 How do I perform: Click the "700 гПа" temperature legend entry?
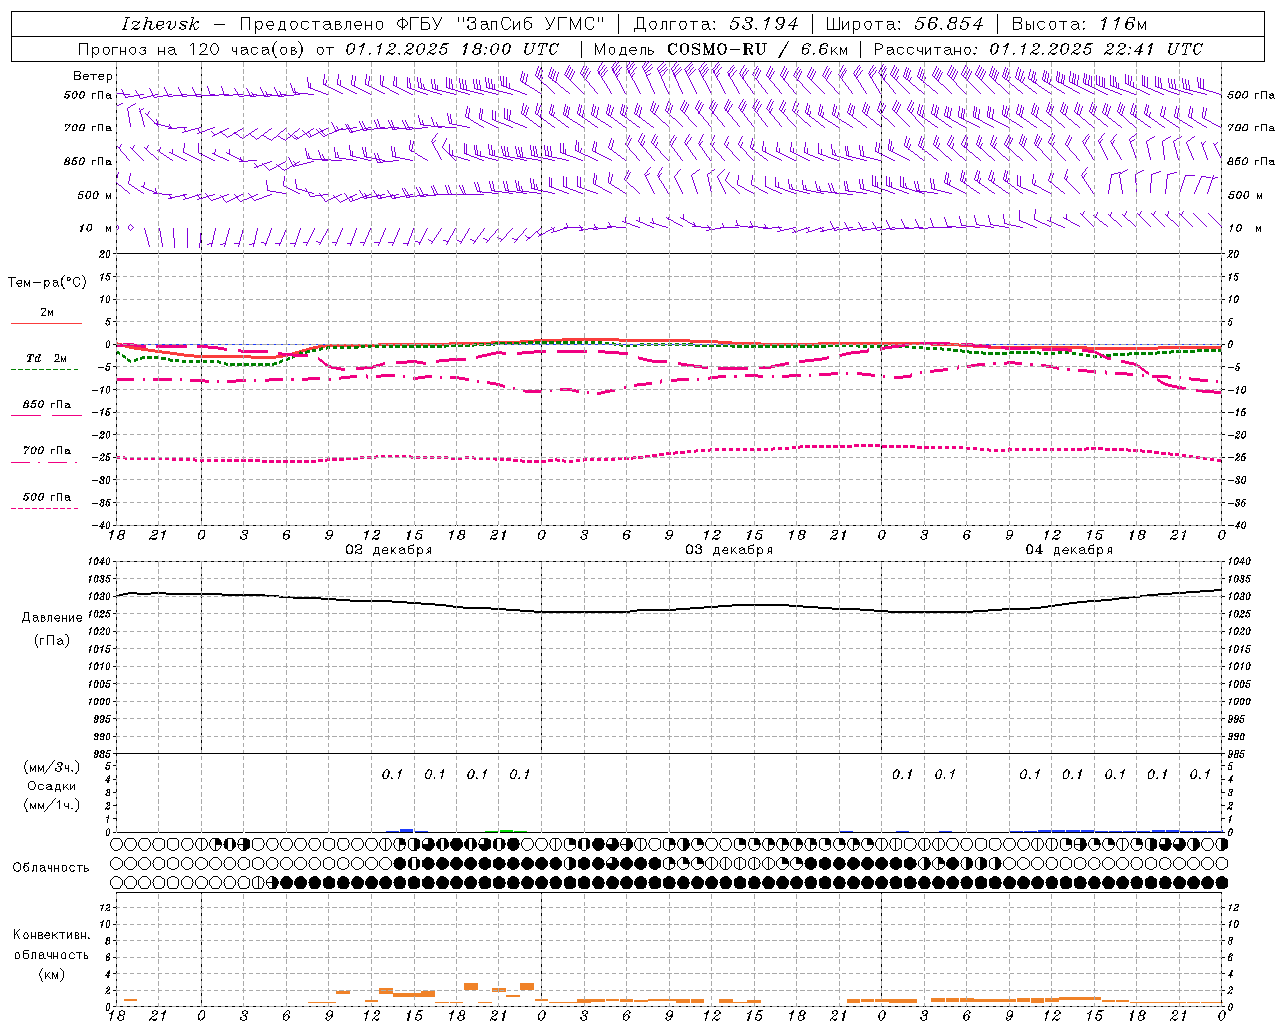click(x=46, y=451)
